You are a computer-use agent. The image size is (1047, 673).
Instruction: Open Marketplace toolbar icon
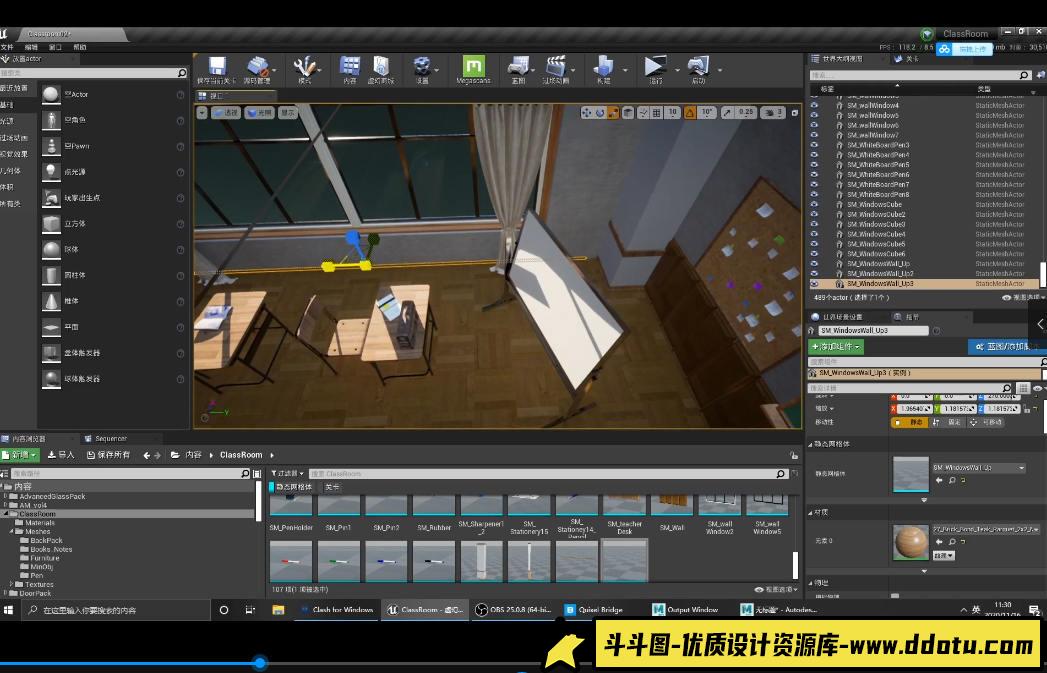click(381, 67)
